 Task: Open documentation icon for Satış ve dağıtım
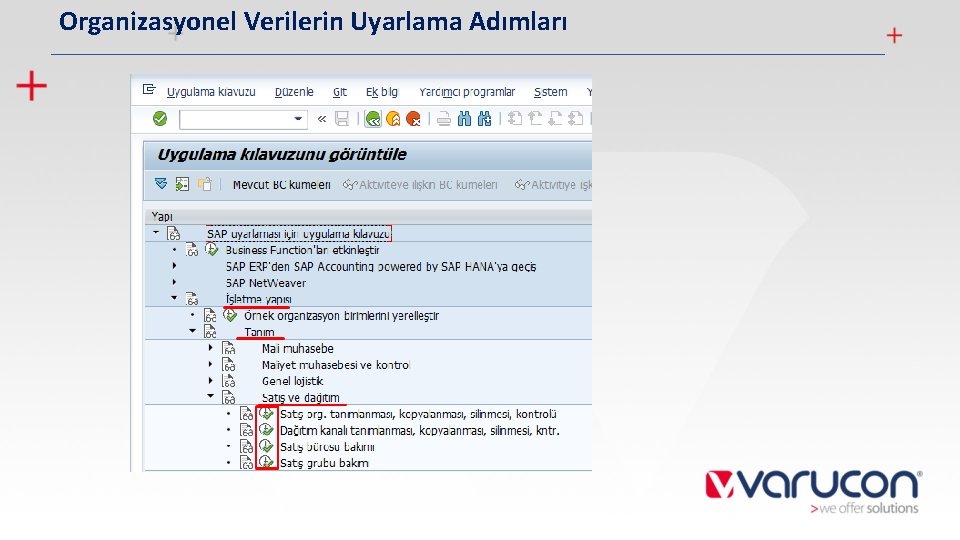[229, 397]
